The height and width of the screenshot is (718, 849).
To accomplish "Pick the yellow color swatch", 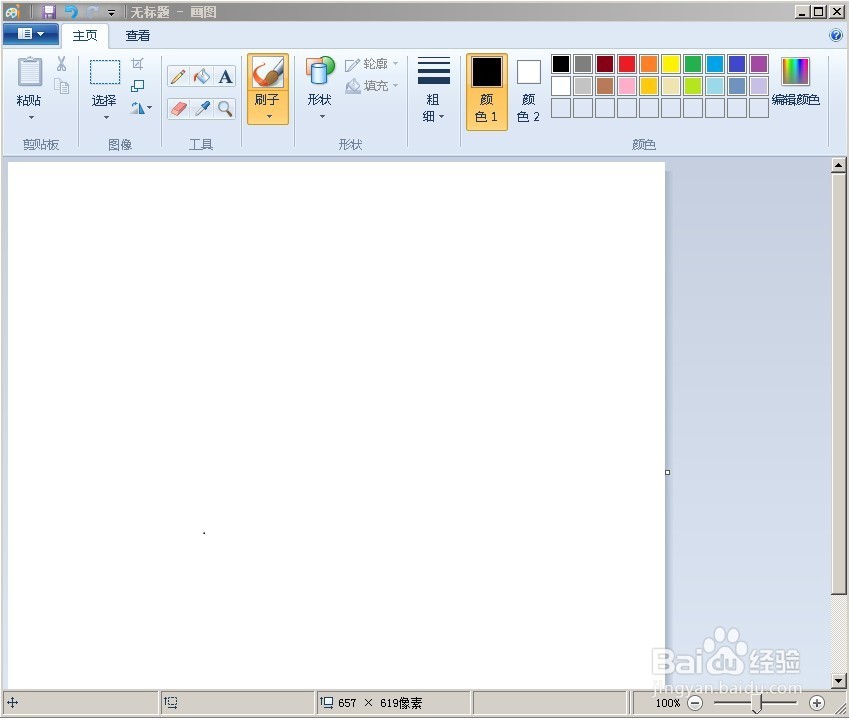I will point(670,64).
